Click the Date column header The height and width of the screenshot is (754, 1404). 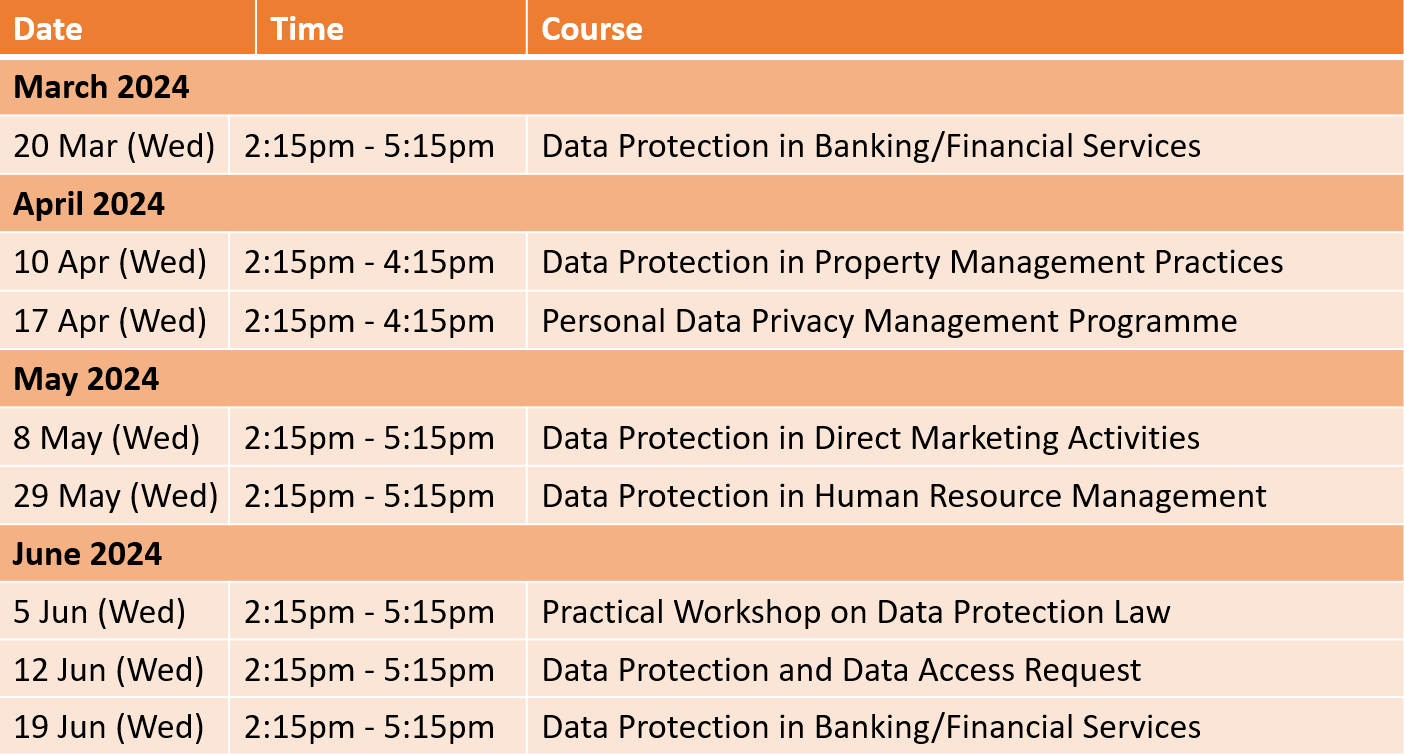(x=128, y=28)
